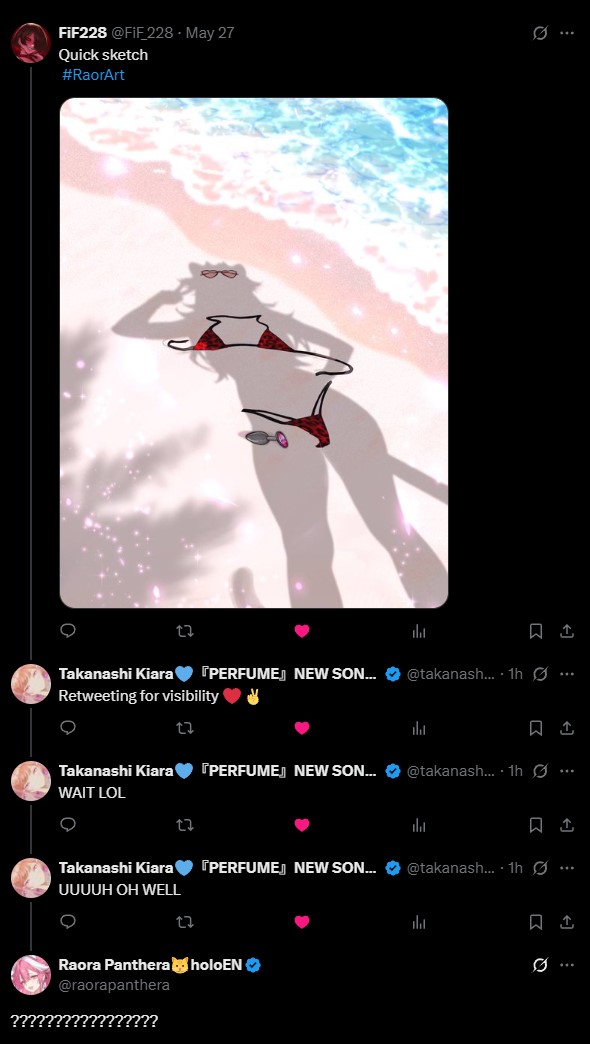Bookmark the "WAIT LOL" reply

click(535, 824)
